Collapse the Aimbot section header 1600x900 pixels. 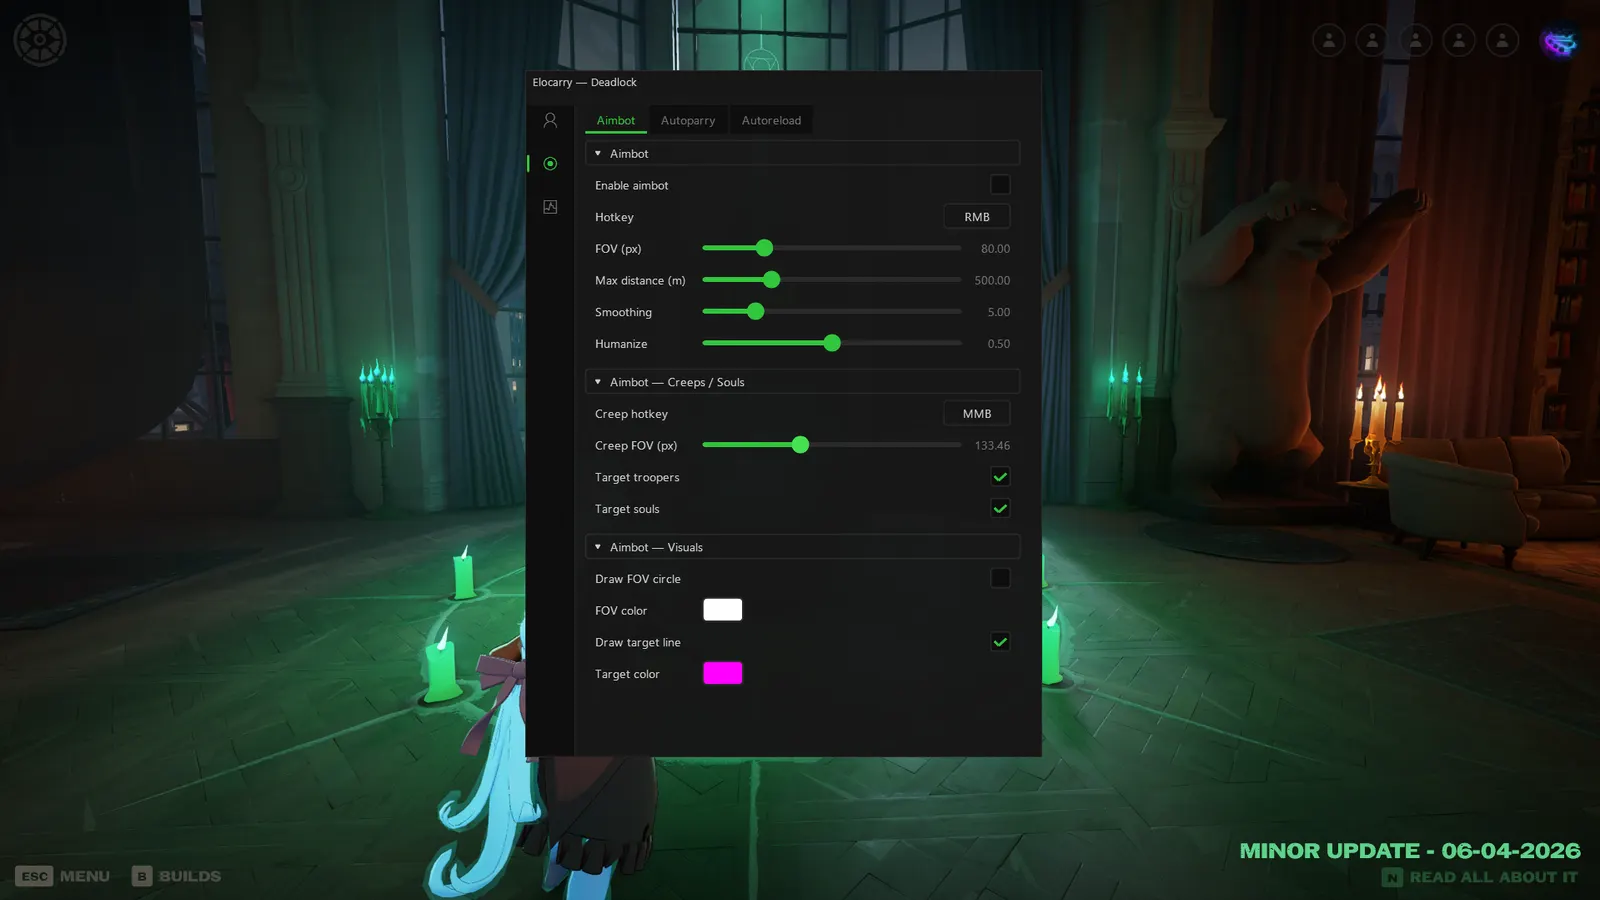point(802,153)
